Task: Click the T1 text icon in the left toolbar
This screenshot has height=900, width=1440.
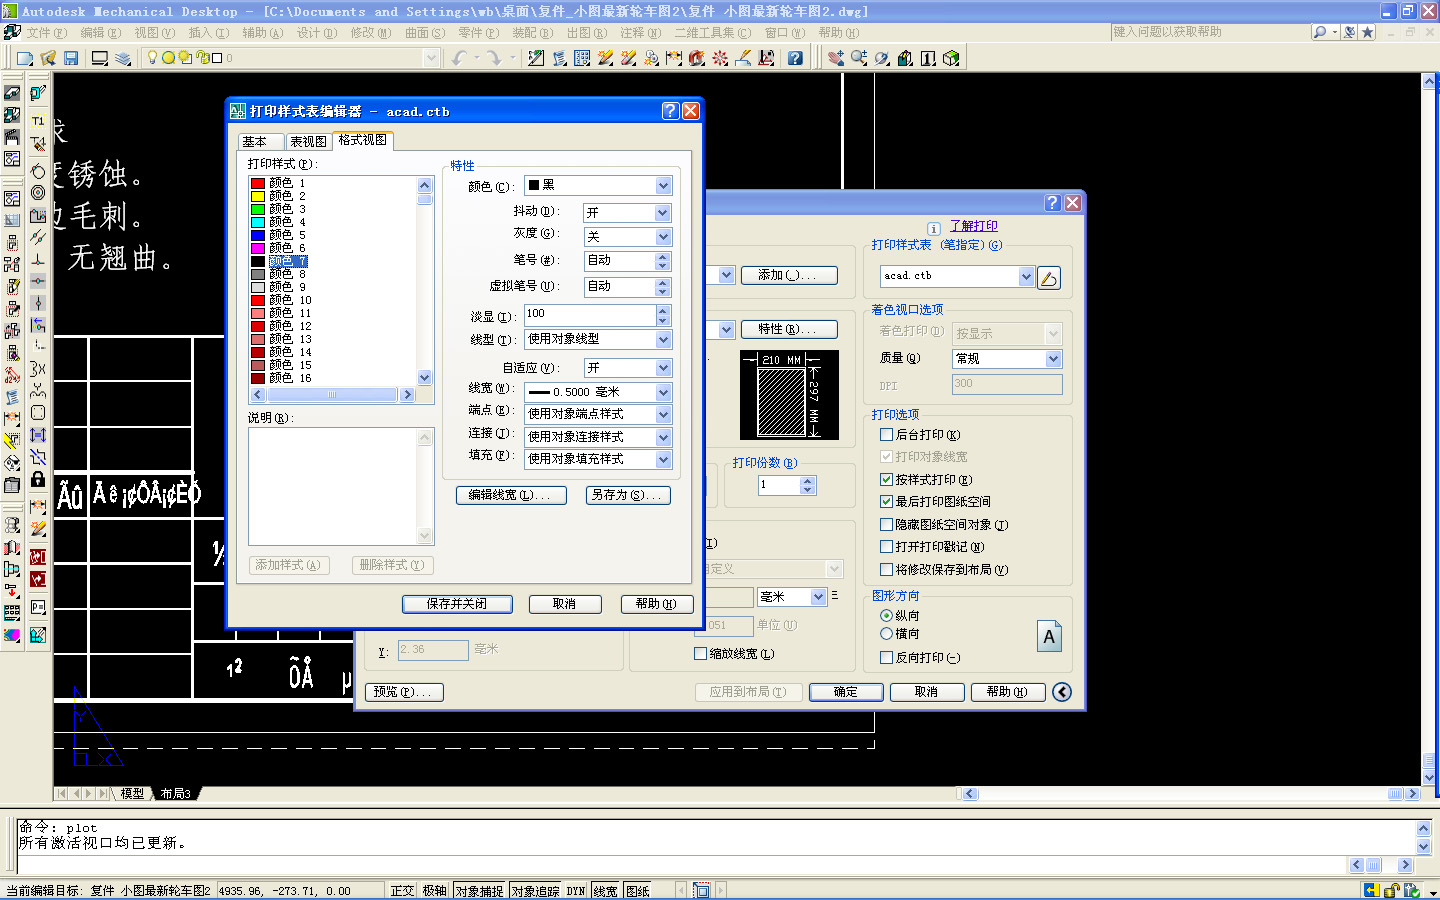Action: point(38,121)
